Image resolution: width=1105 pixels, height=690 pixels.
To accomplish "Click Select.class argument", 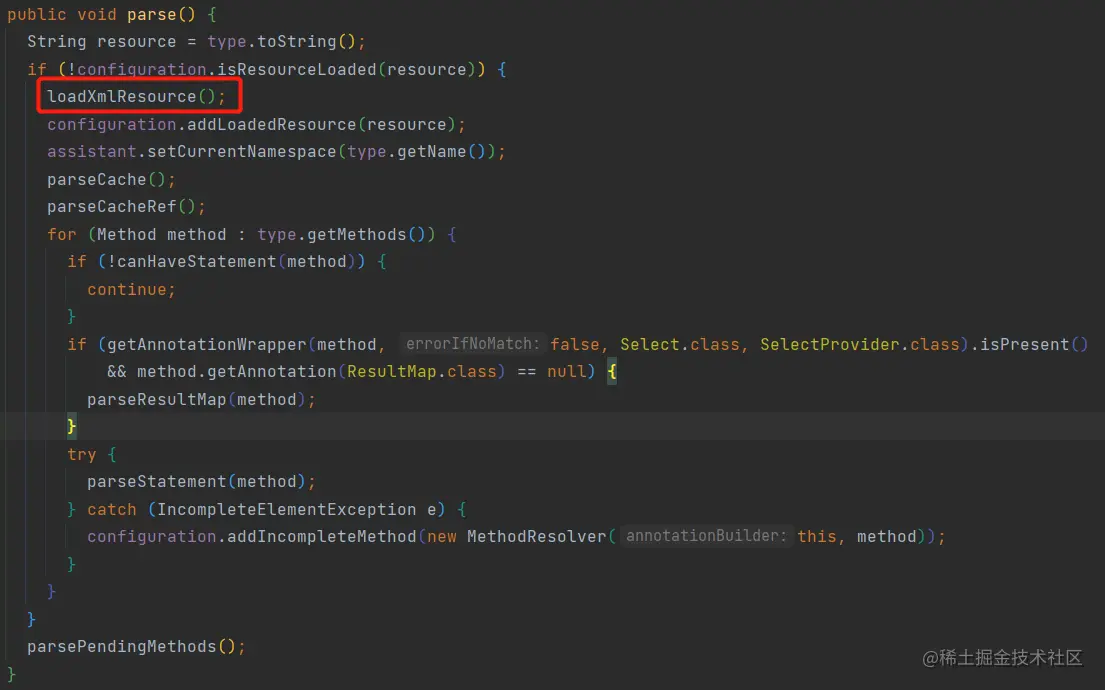I will pyautogui.click(x=679, y=345).
